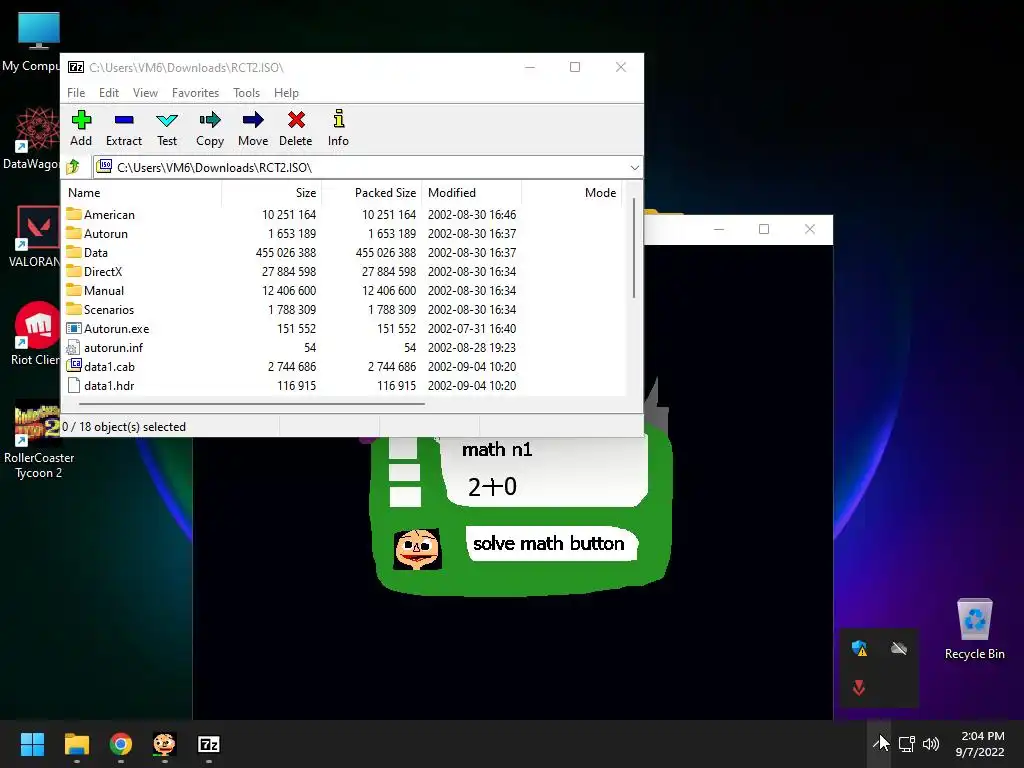Viewport: 1024px width, 768px height.
Task: Select the American folder
Action: coord(101,215)
